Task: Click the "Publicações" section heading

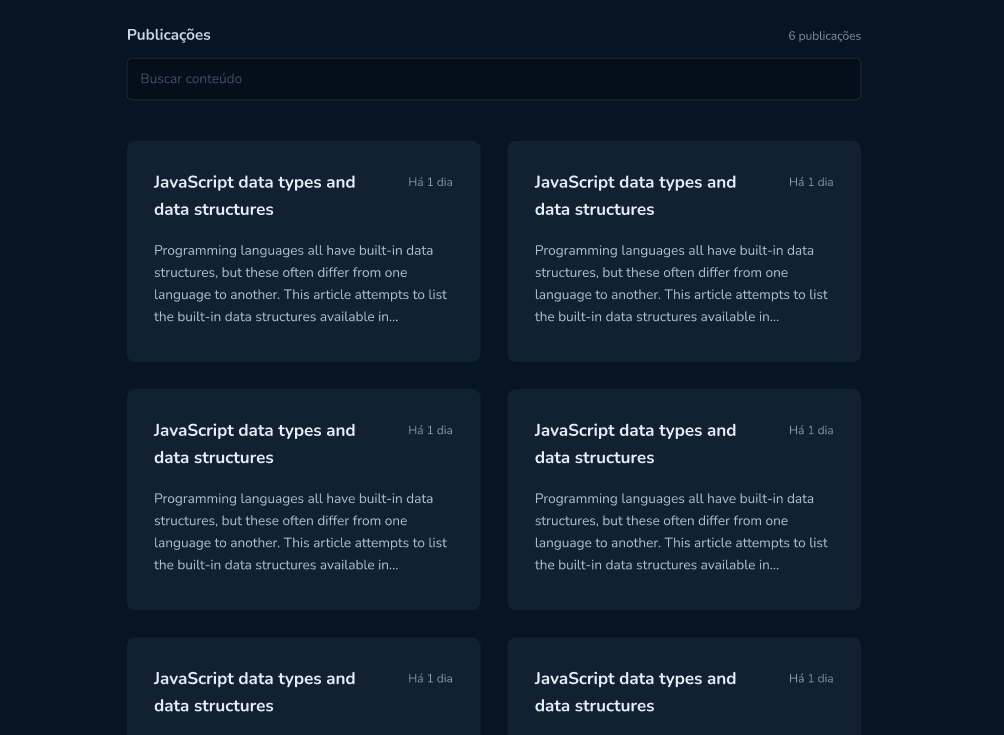Action: click(168, 35)
